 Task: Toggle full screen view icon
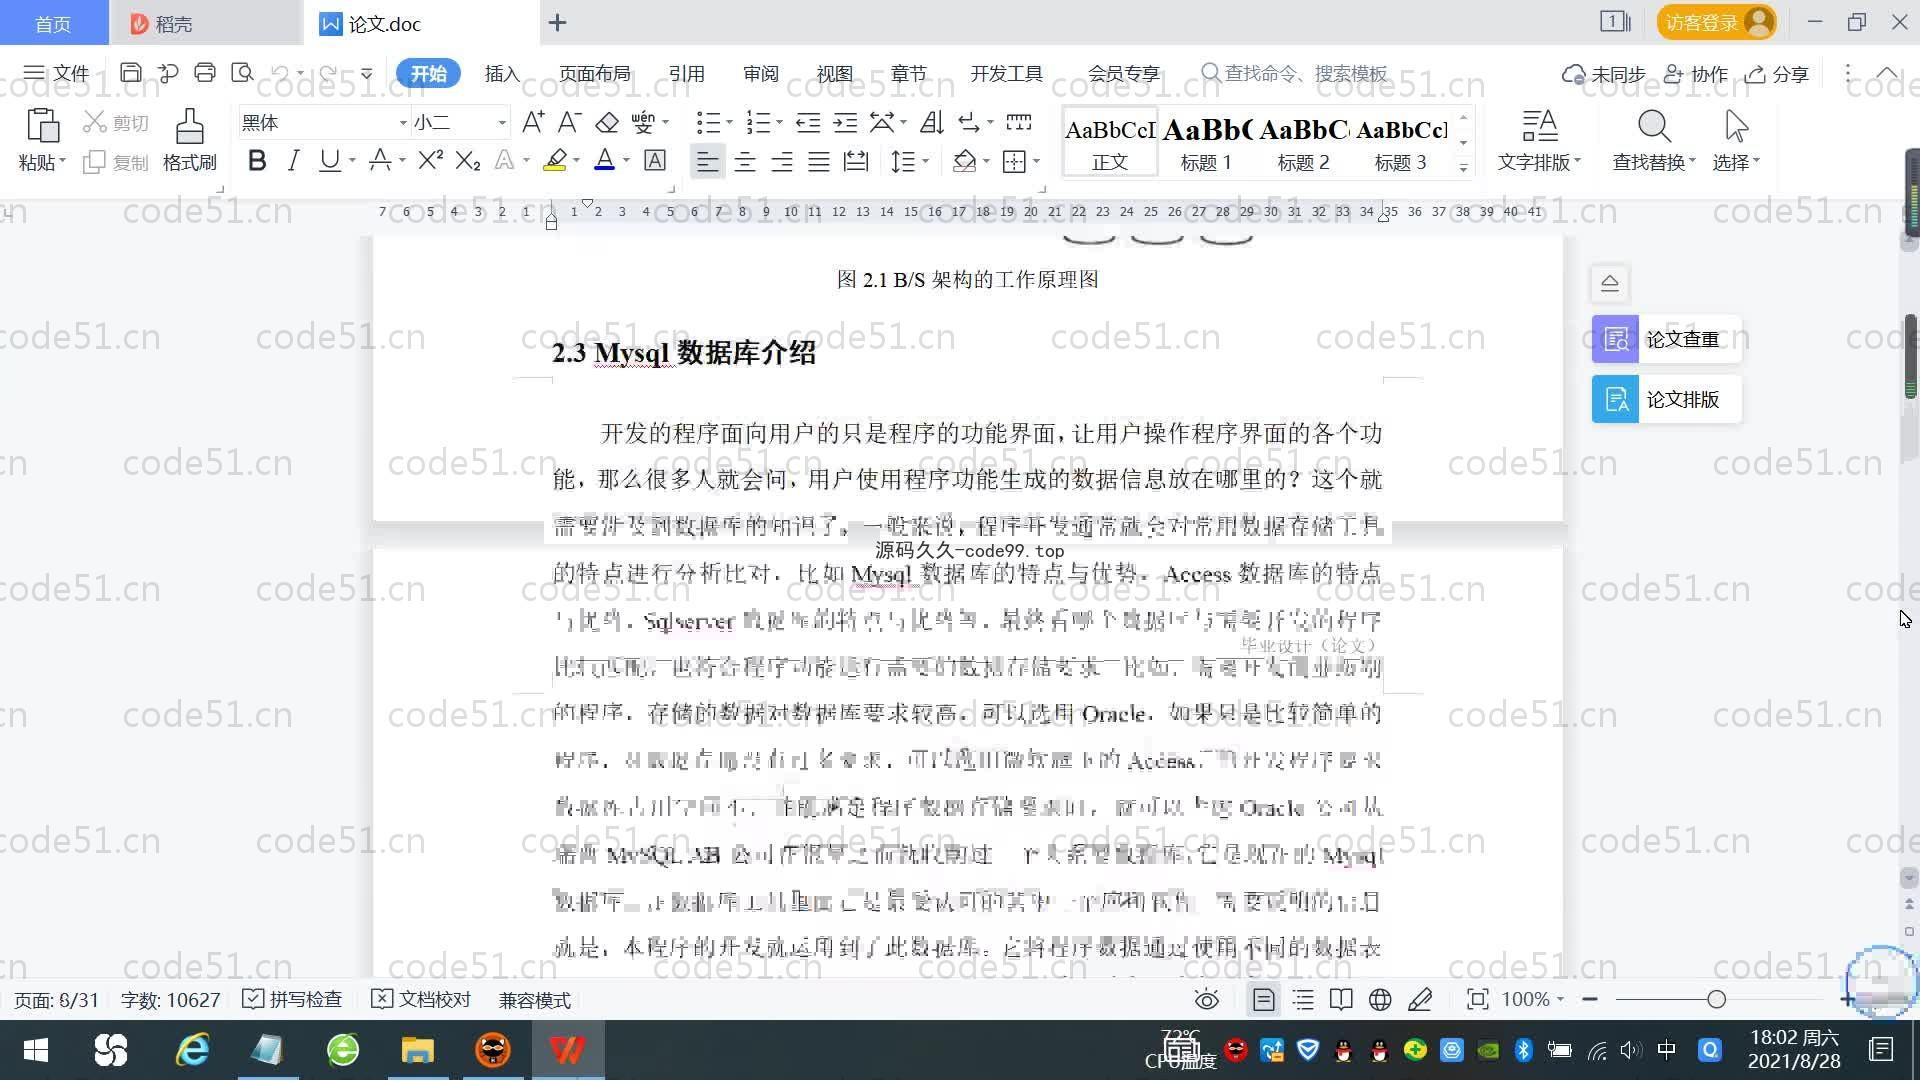1477,999
